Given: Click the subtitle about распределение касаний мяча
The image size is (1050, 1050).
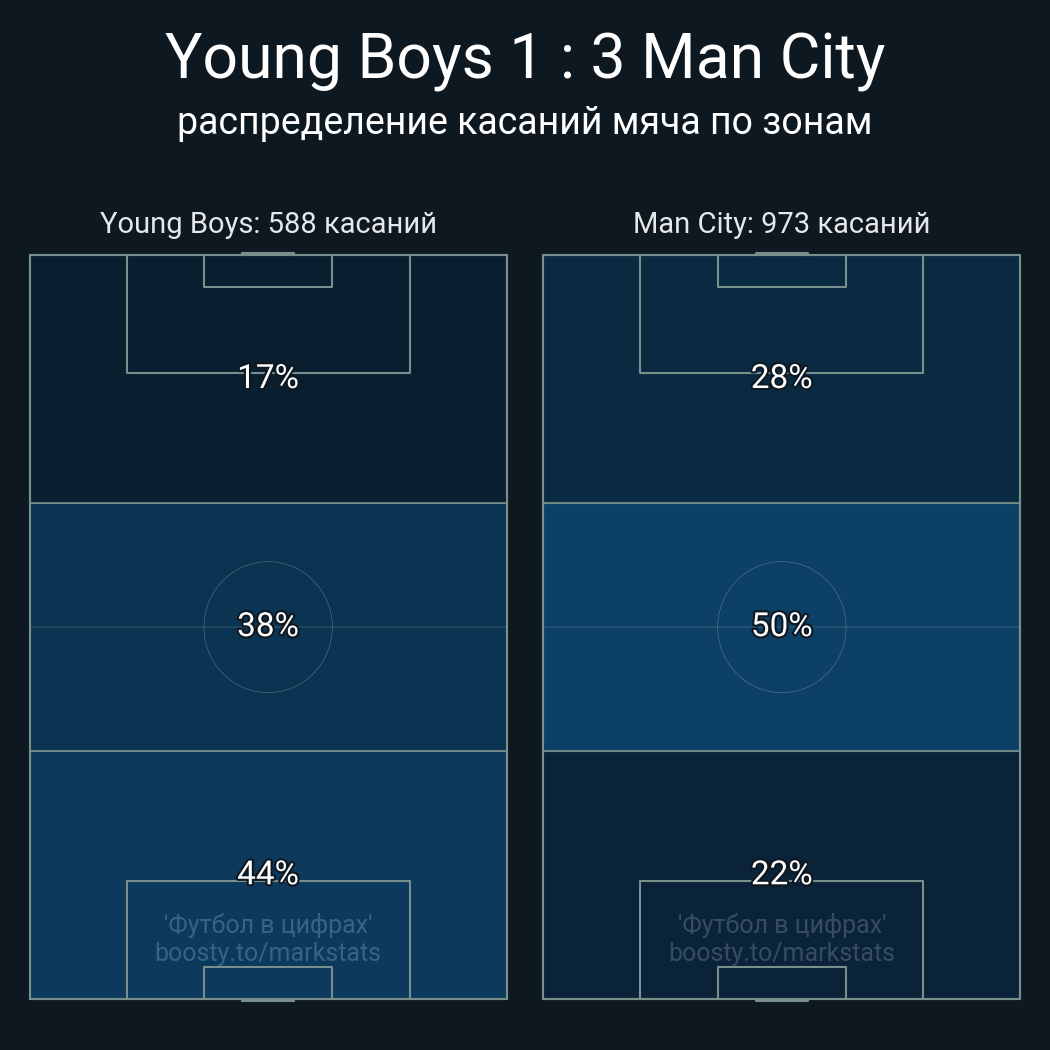Looking at the screenshot, I should pyautogui.click(x=525, y=122).
